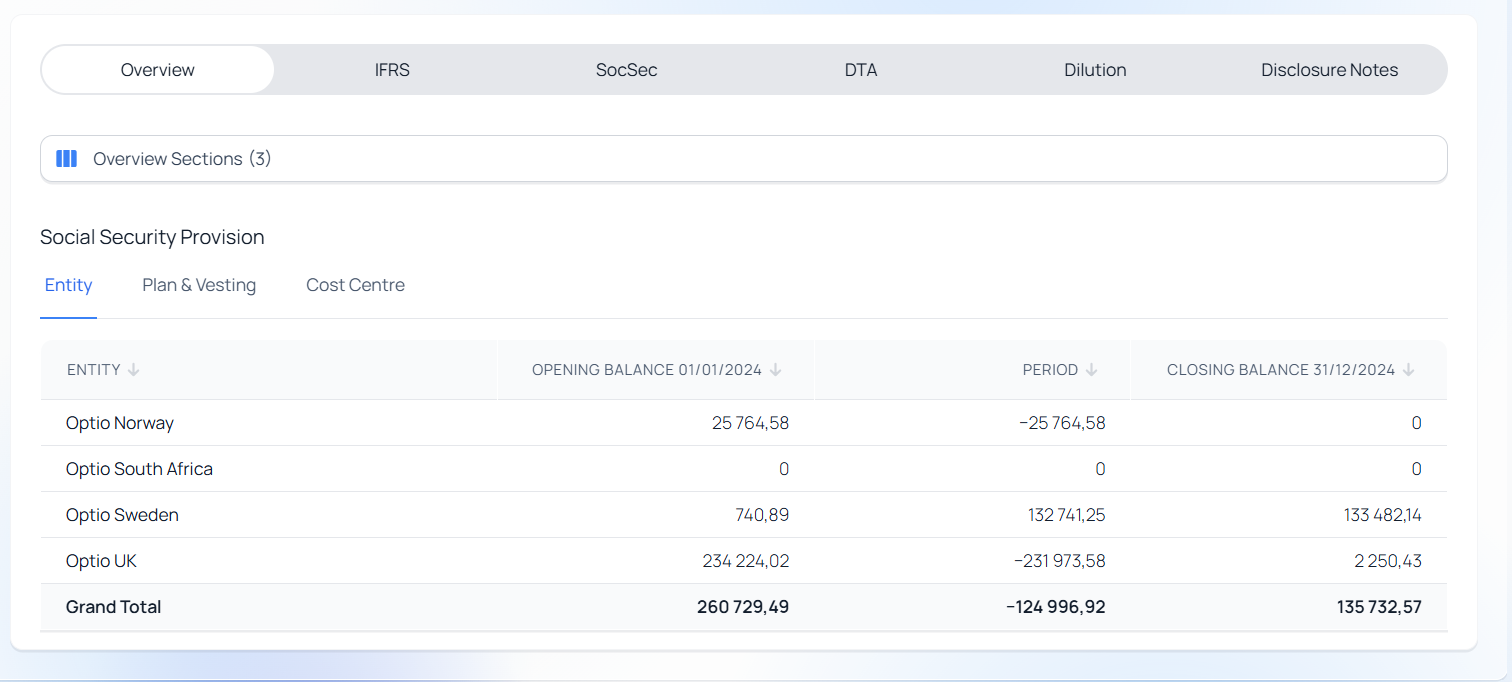The image size is (1512, 682).
Task: Click the Grand Total row label
Action: 113,607
